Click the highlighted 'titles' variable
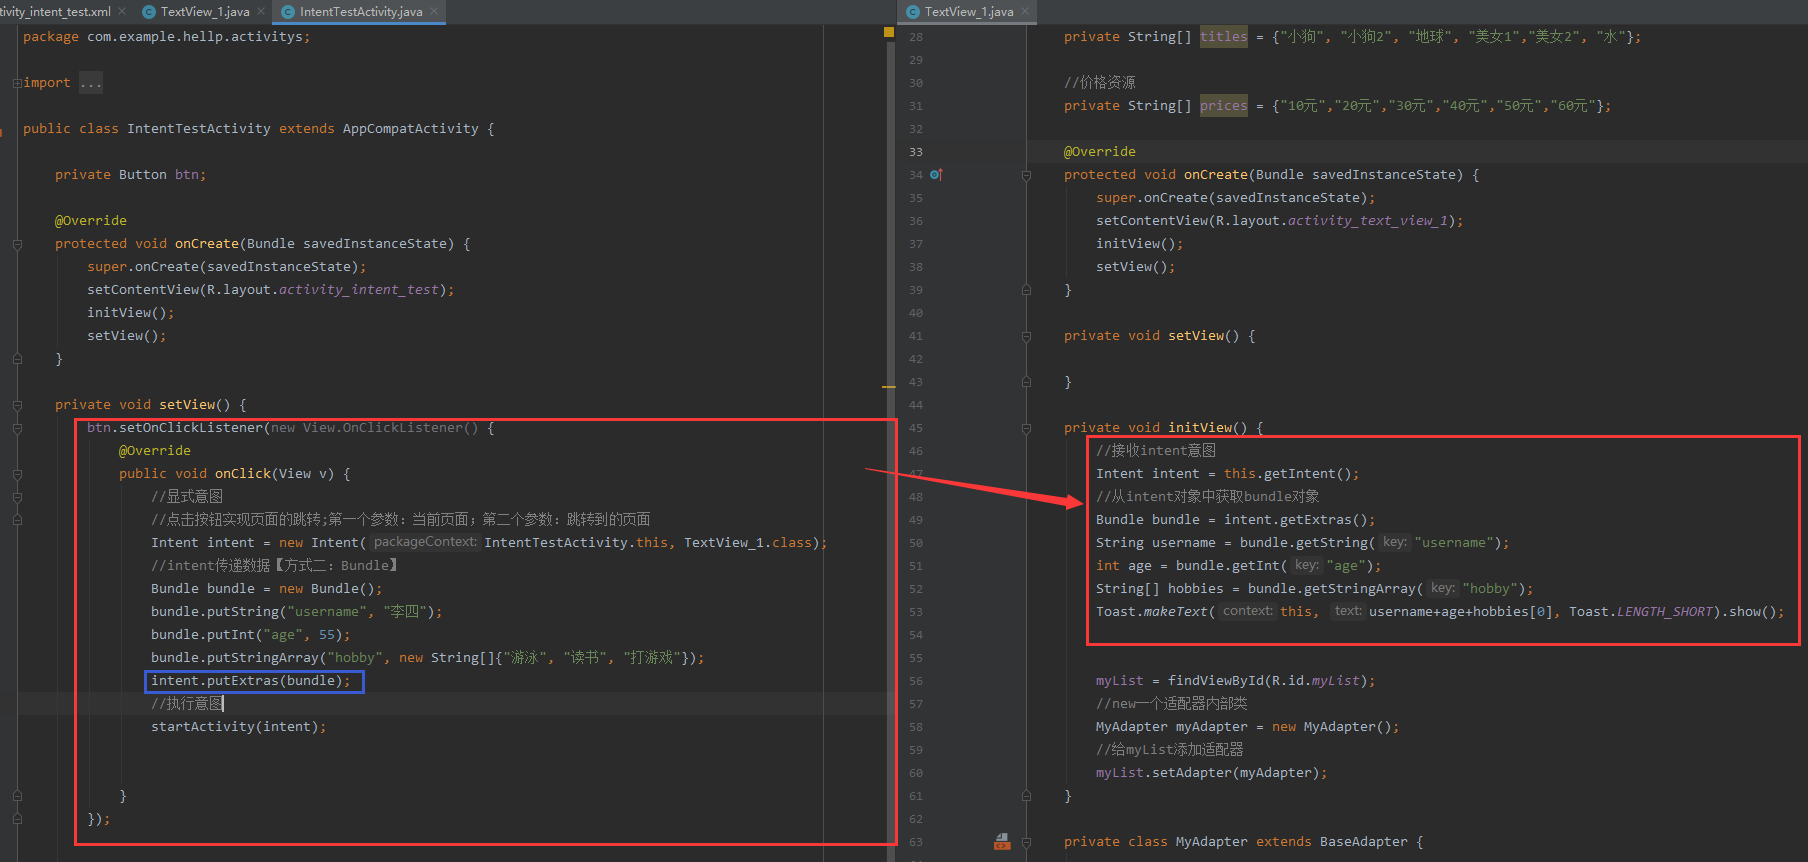This screenshot has height=862, width=1808. 1224,37
